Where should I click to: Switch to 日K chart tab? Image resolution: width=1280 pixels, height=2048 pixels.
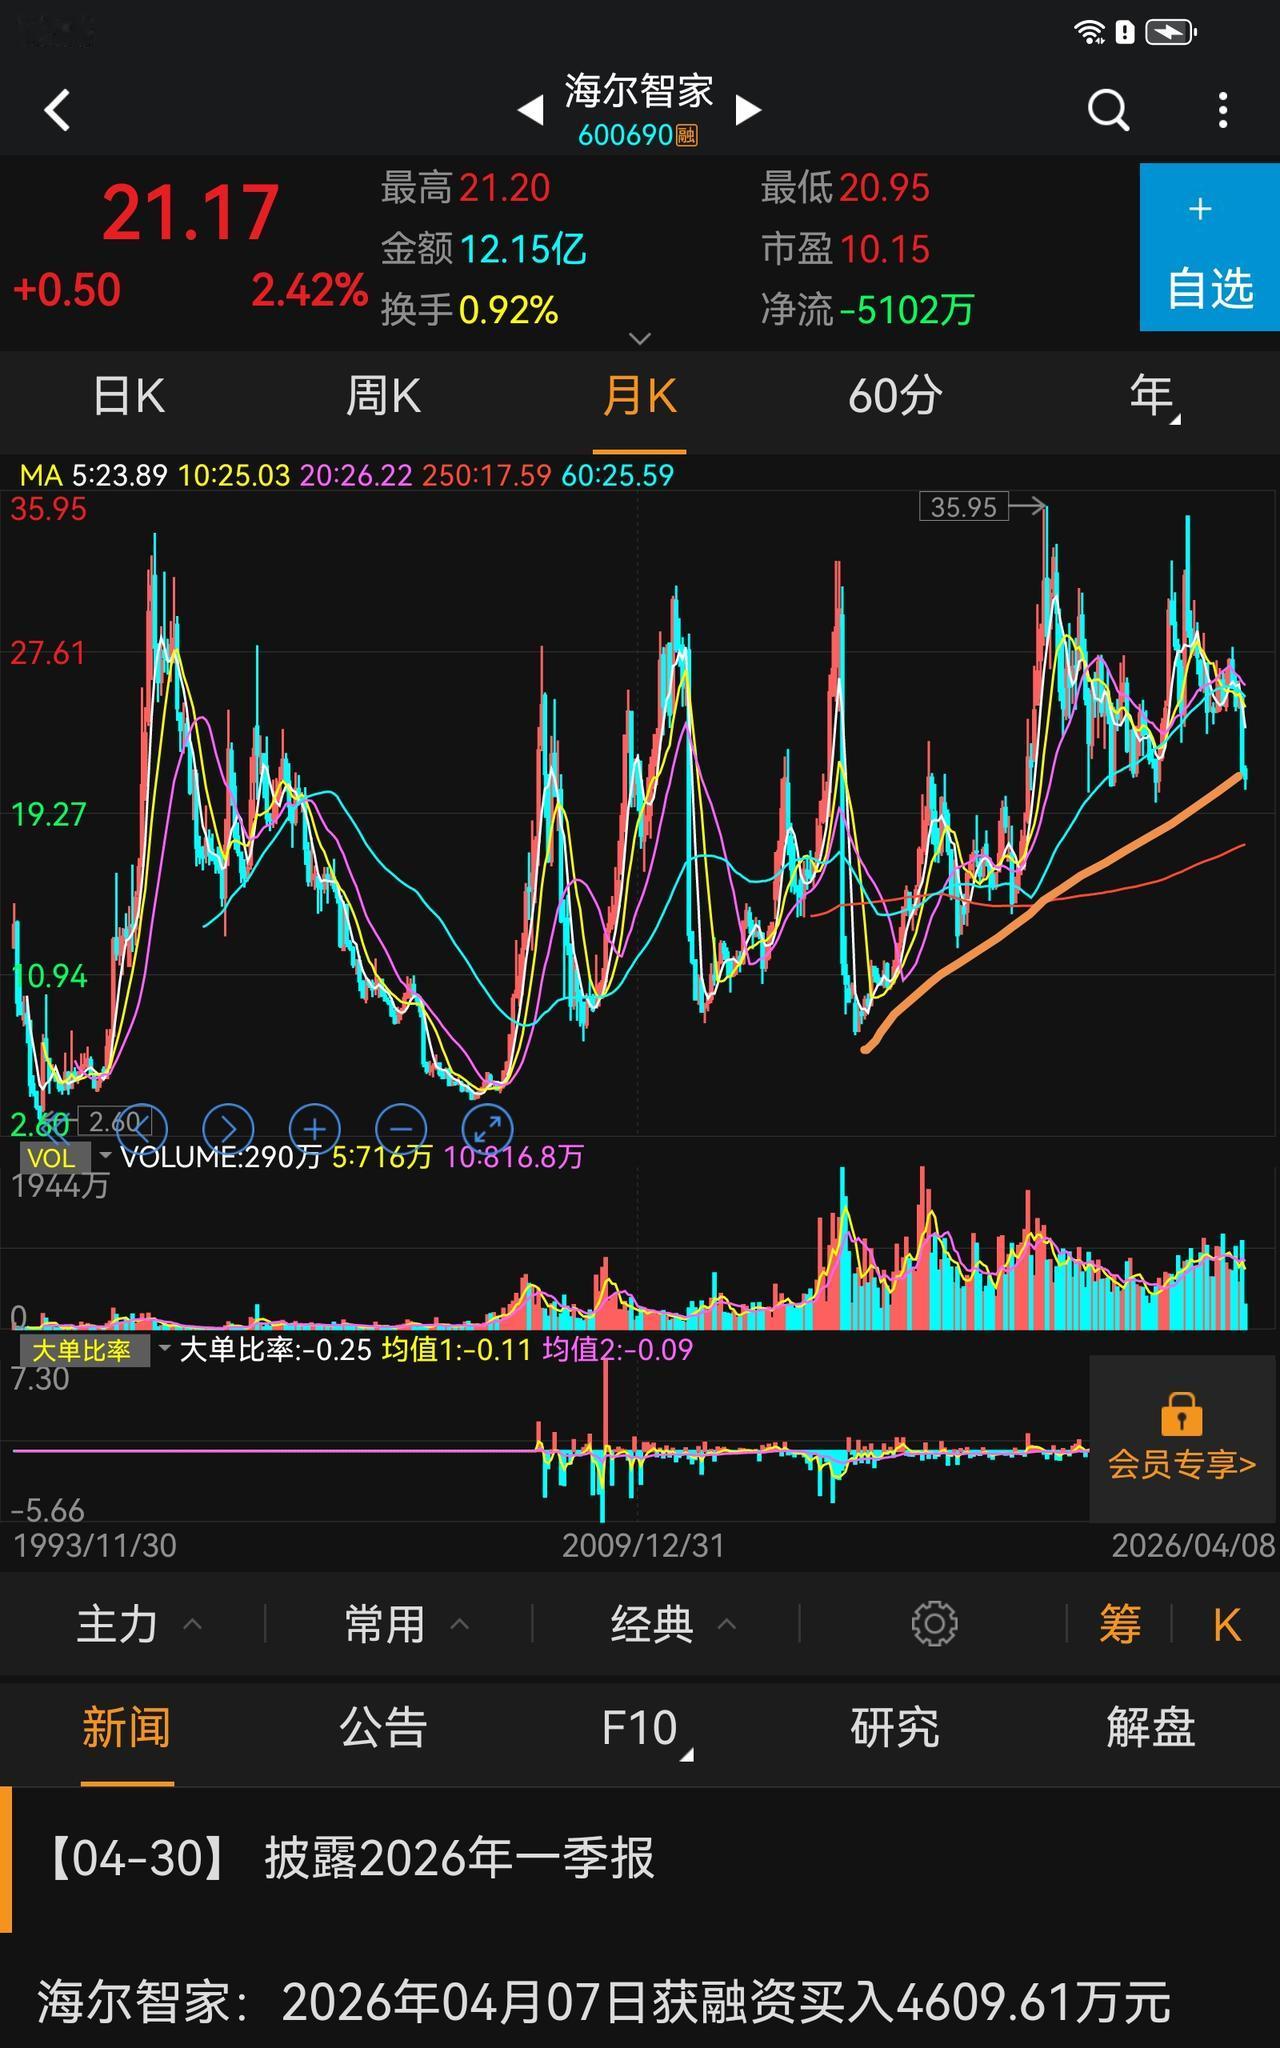click(x=128, y=396)
